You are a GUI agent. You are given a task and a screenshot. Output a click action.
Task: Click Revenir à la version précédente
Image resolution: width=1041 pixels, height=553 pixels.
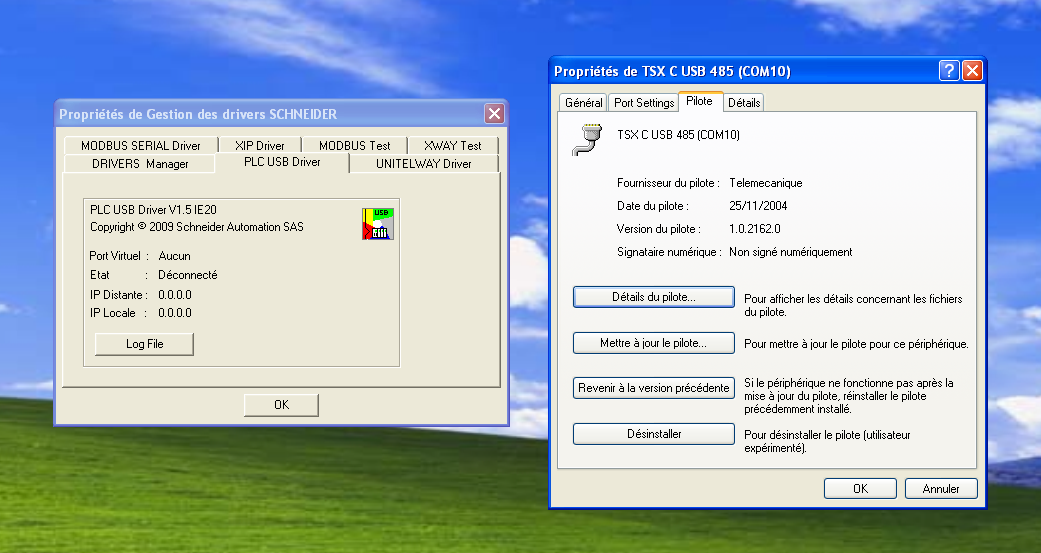[x=653, y=388]
